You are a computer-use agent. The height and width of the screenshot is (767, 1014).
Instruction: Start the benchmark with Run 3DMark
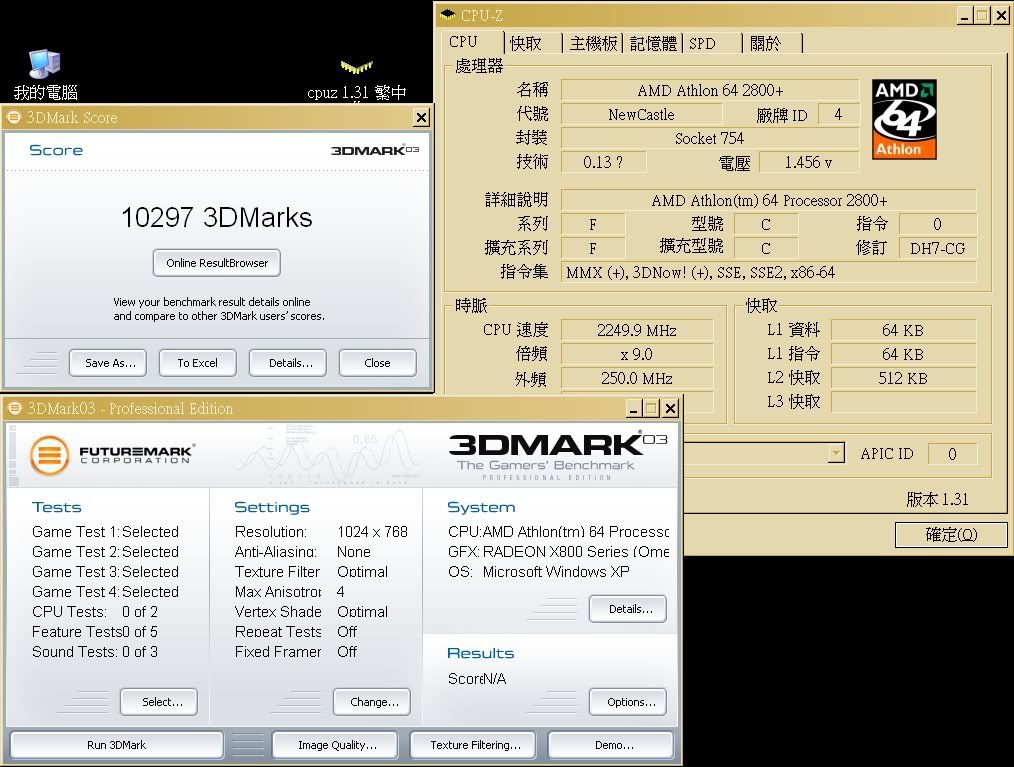pos(116,745)
